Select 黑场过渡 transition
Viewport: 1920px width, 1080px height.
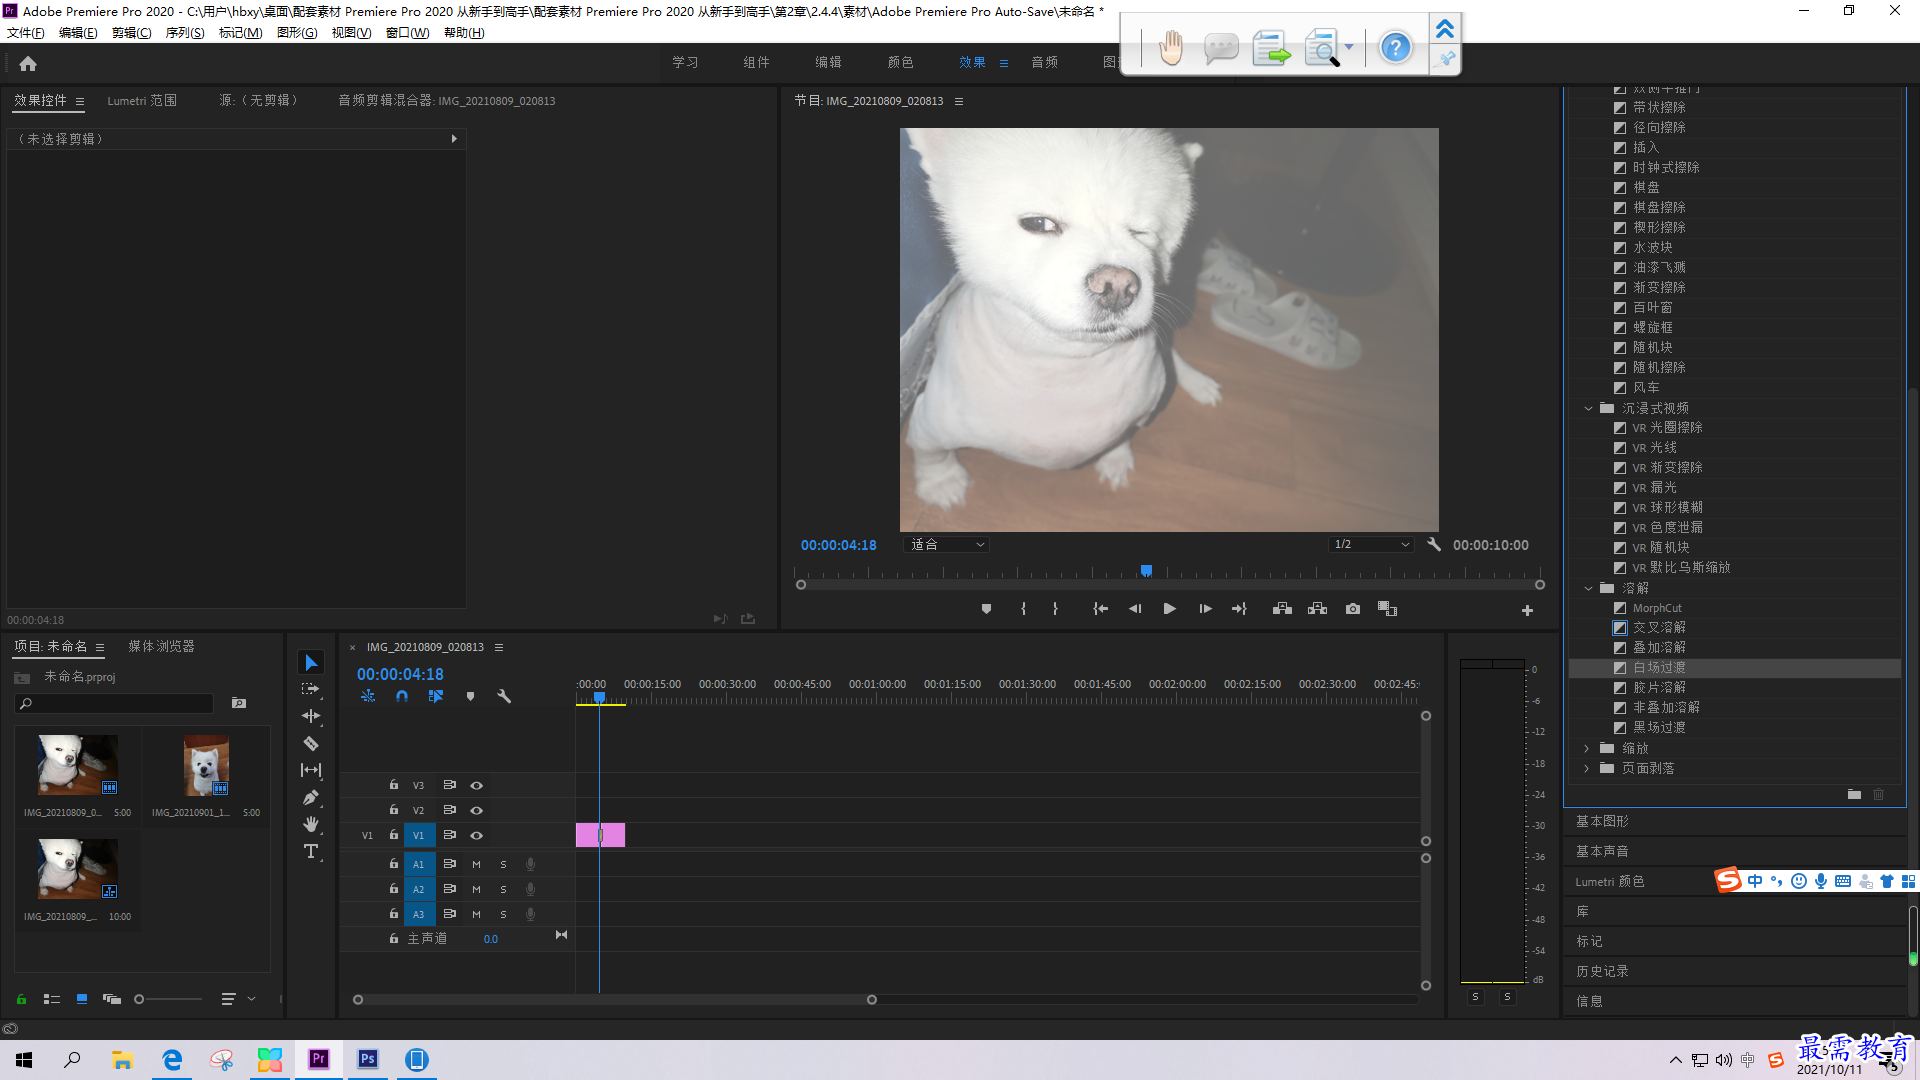click(1659, 728)
